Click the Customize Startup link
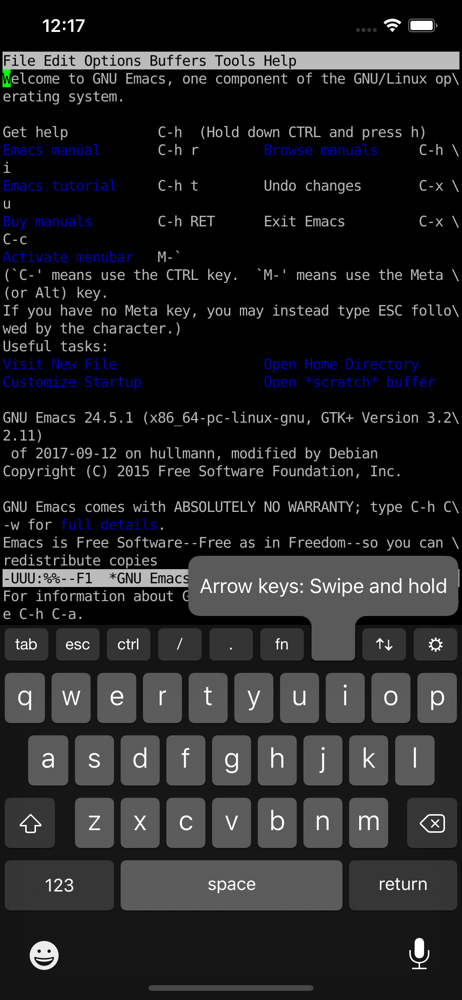The width and height of the screenshot is (462, 1000). (x=72, y=383)
